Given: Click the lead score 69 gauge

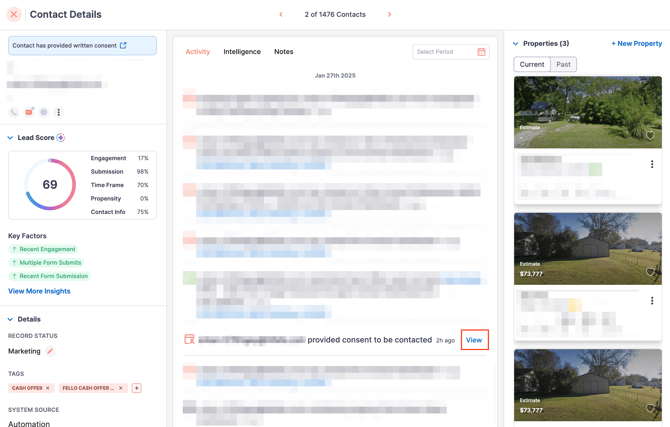Looking at the screenshot, I should click(x=50, y=184).
